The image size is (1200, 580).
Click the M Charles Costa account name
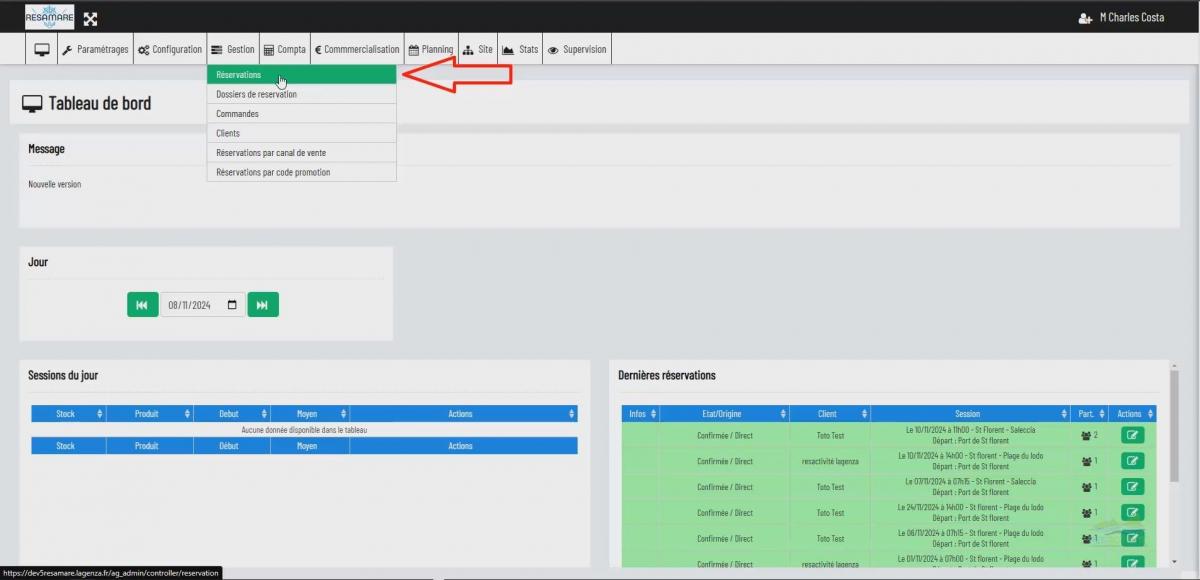click(1132, 18)
